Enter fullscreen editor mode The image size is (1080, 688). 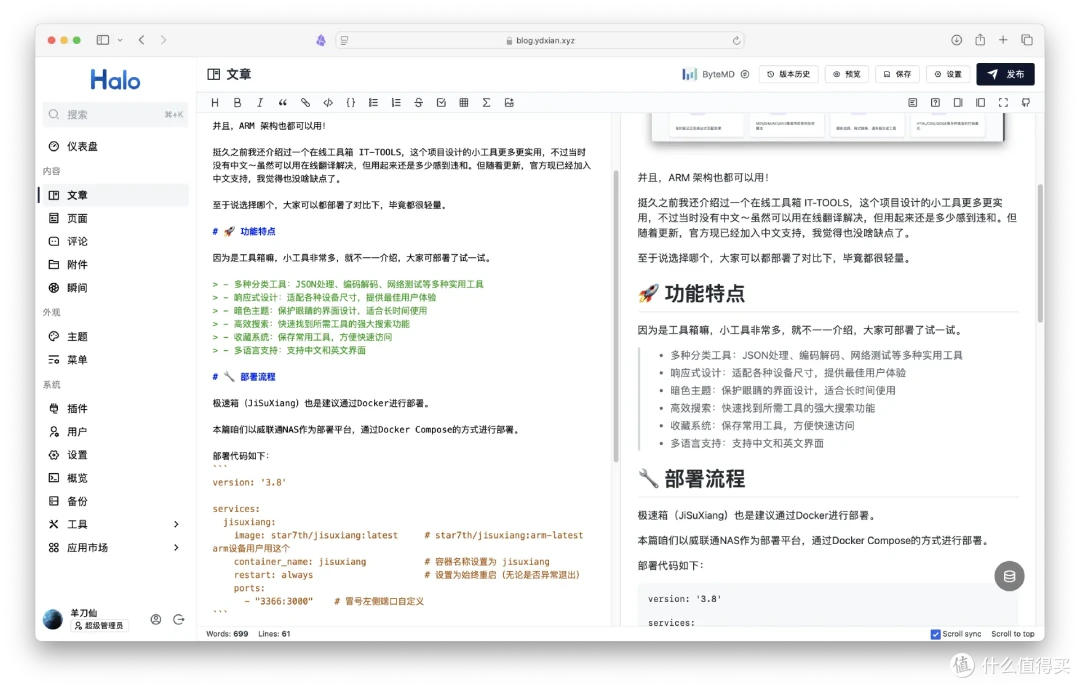click(x=1004, y=103)
